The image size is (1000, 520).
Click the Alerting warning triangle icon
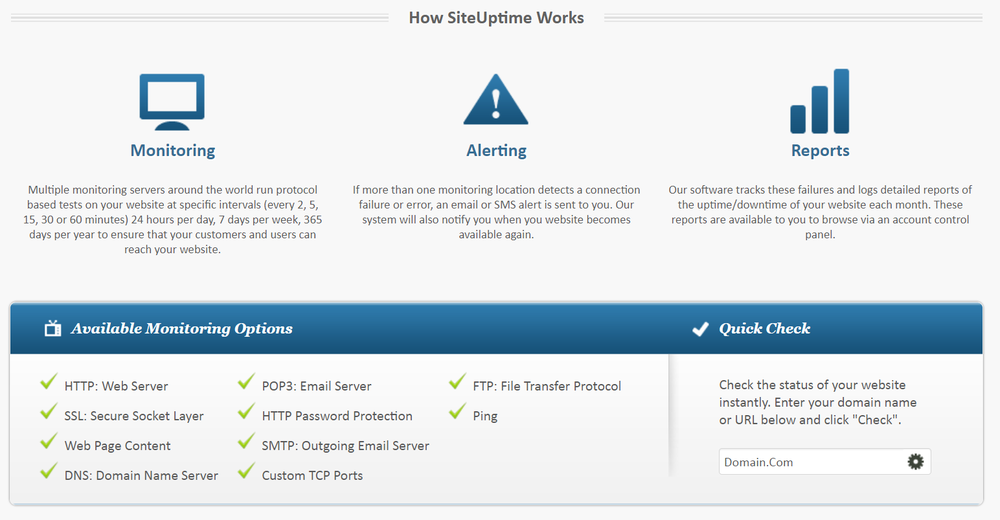pyautogui.click(x=496, y=100)
